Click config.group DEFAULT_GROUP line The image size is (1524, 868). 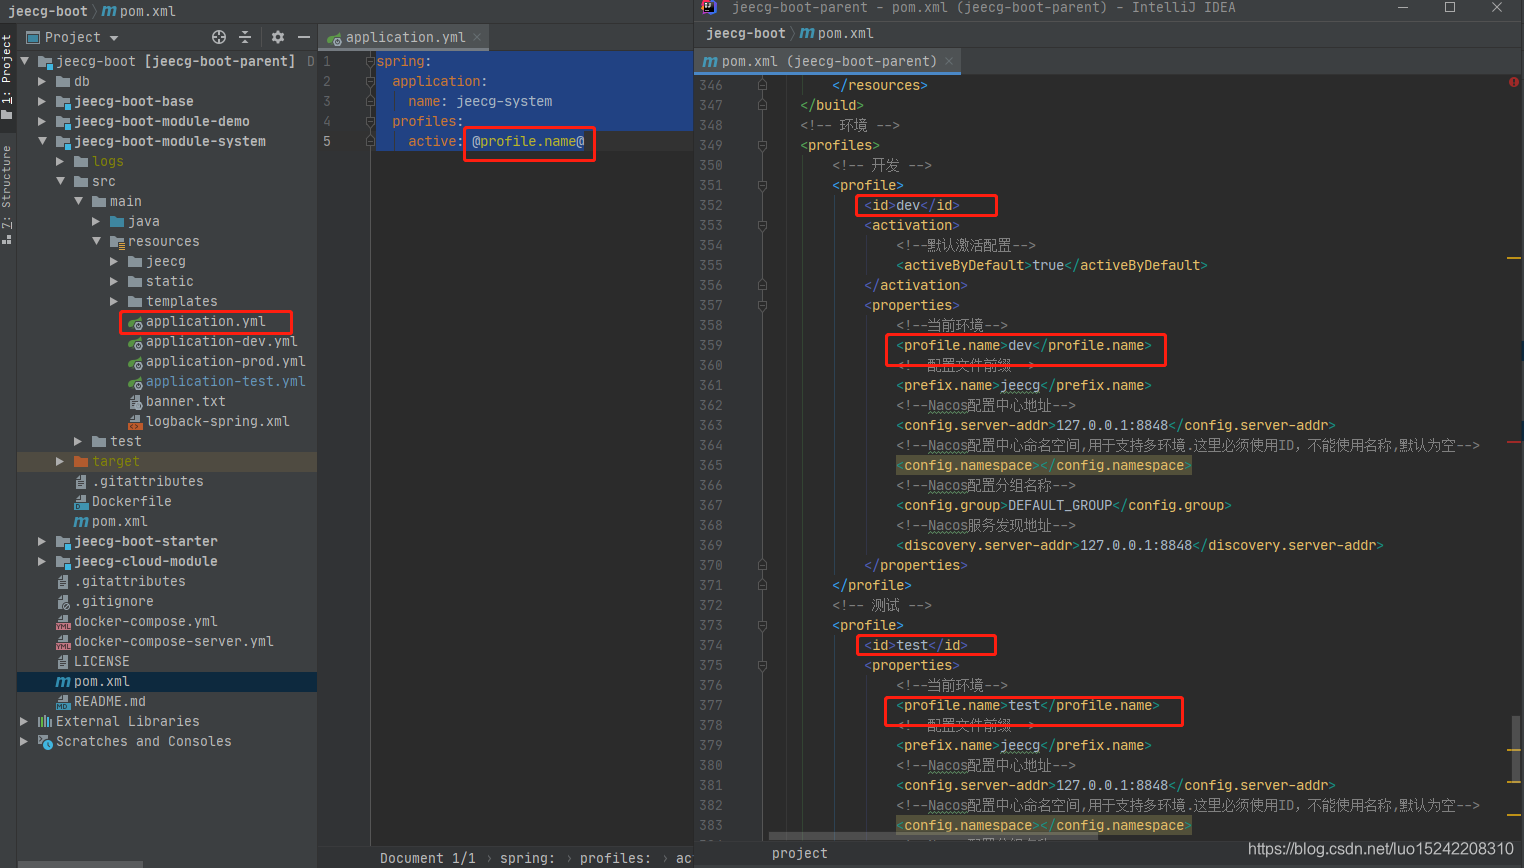point(1064,505)
